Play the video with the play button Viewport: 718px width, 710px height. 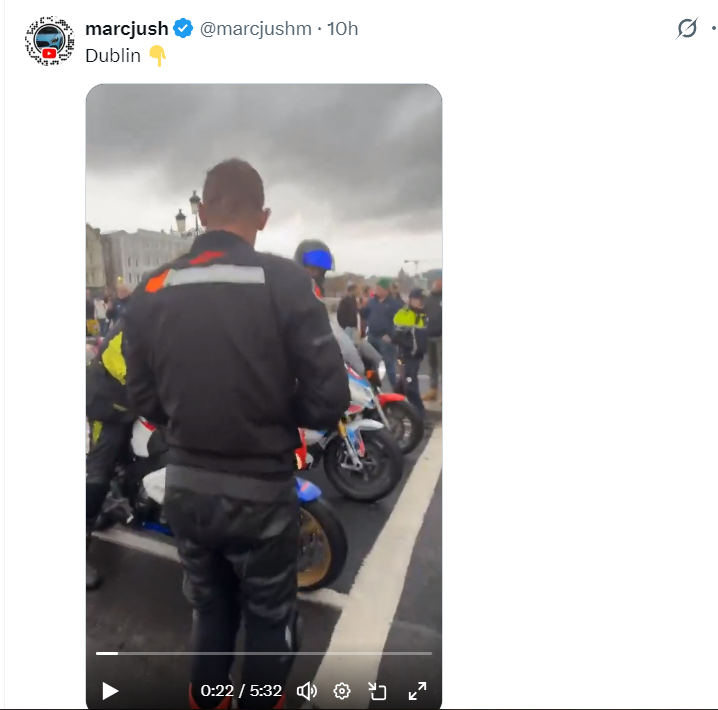[x=110, y=691]
